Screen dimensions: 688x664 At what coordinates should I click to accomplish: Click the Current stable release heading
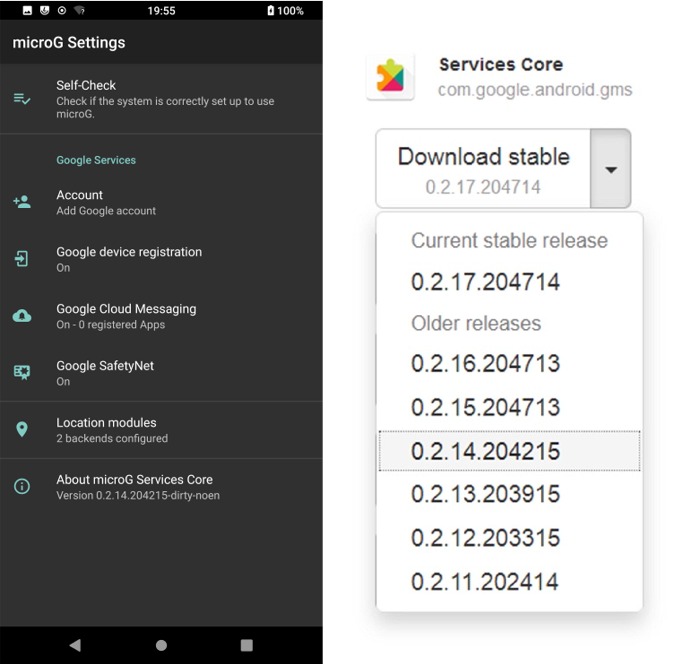tap(509, 240)
